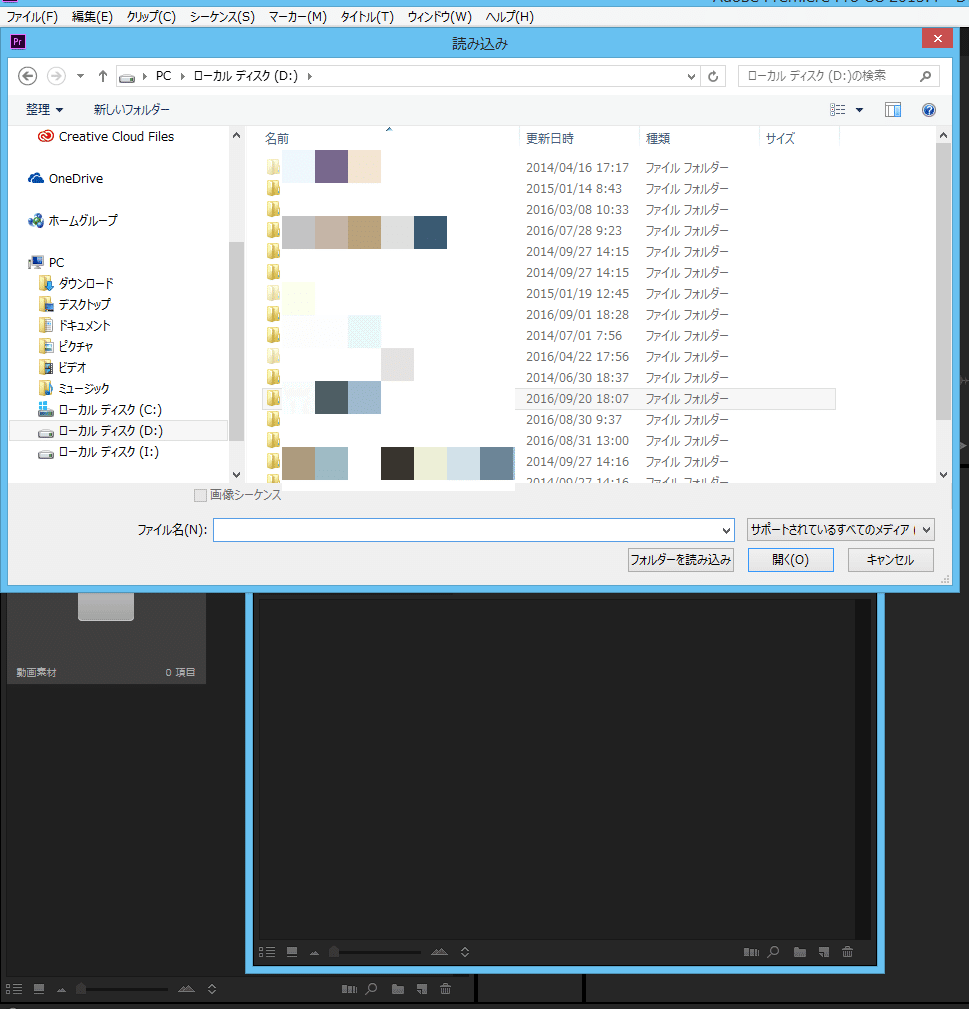Viewport: 969px width, 1009px height.
Task: Switch to icon view in blue-outlined bin panel
Action: [292, 952]
